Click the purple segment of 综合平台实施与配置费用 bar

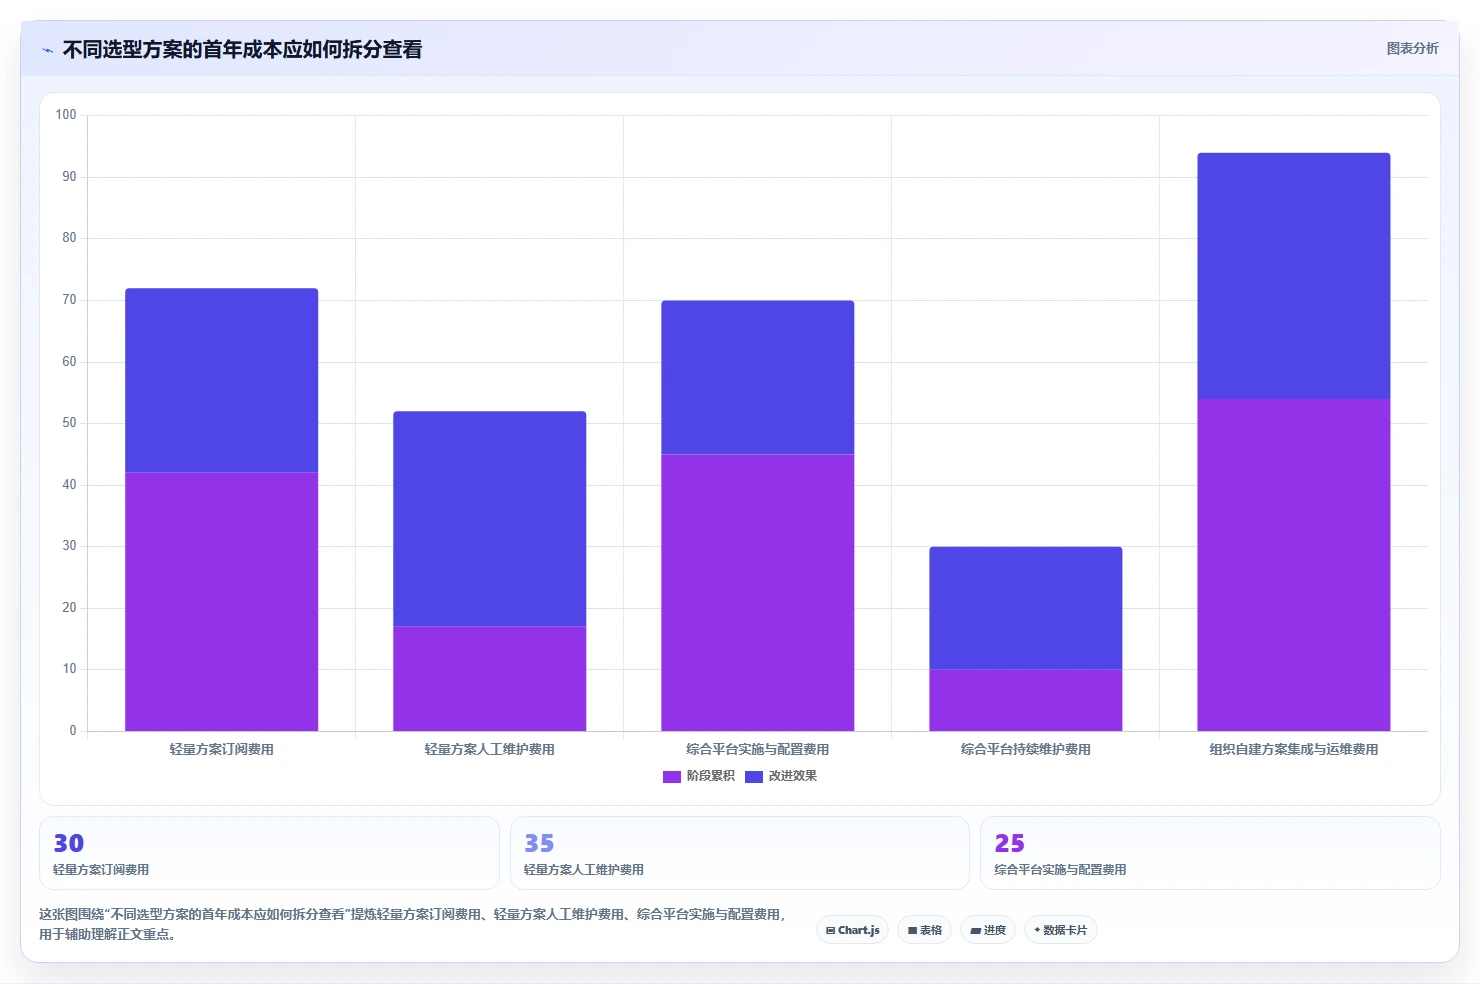758,592
